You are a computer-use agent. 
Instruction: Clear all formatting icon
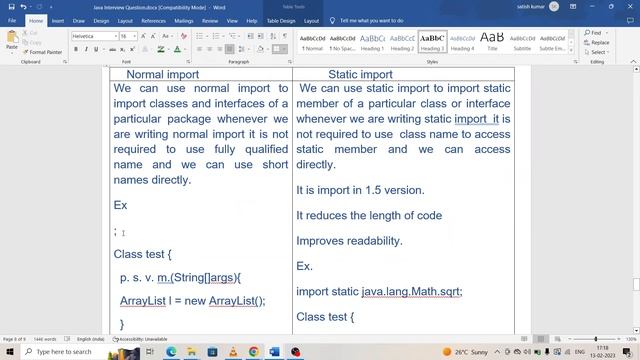184,36
